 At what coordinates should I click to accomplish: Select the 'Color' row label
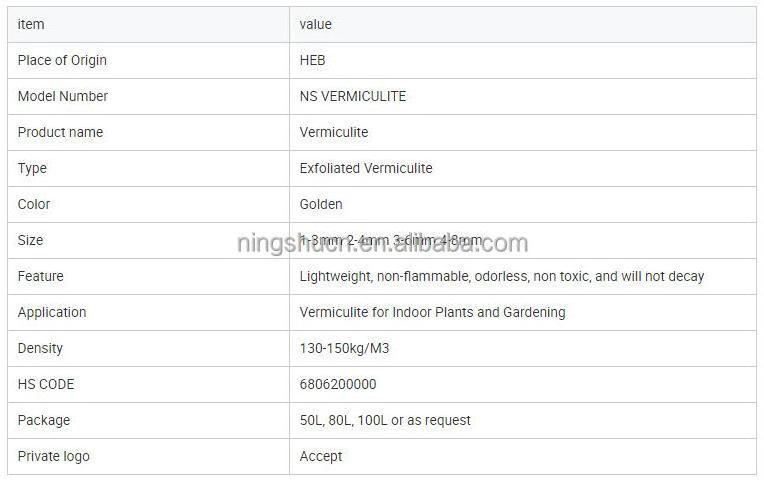(x=32, y=204)
